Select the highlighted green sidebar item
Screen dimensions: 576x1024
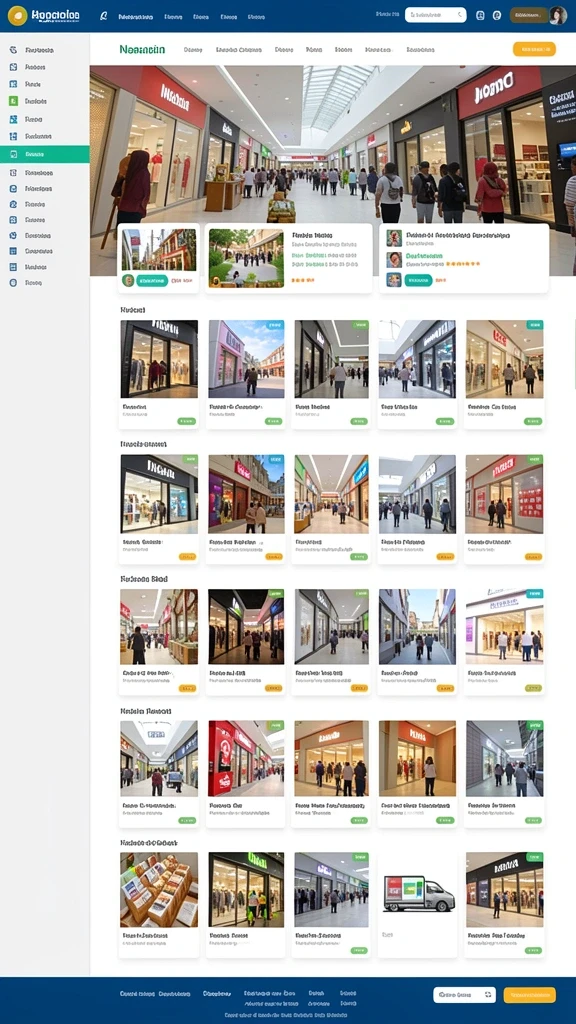coord(44,154)
